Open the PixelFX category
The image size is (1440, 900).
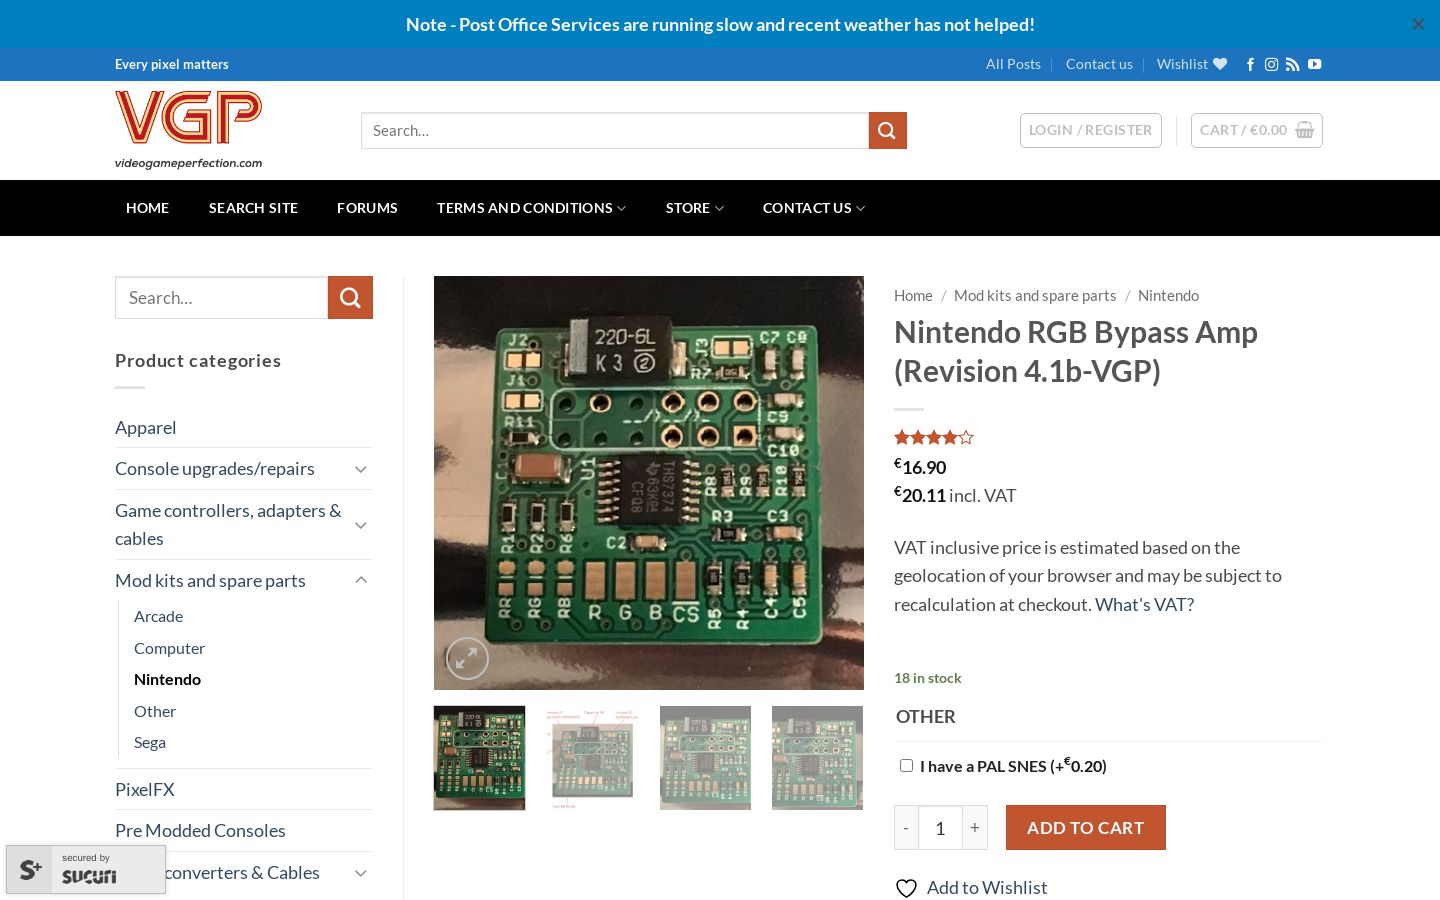click(144, 789)
